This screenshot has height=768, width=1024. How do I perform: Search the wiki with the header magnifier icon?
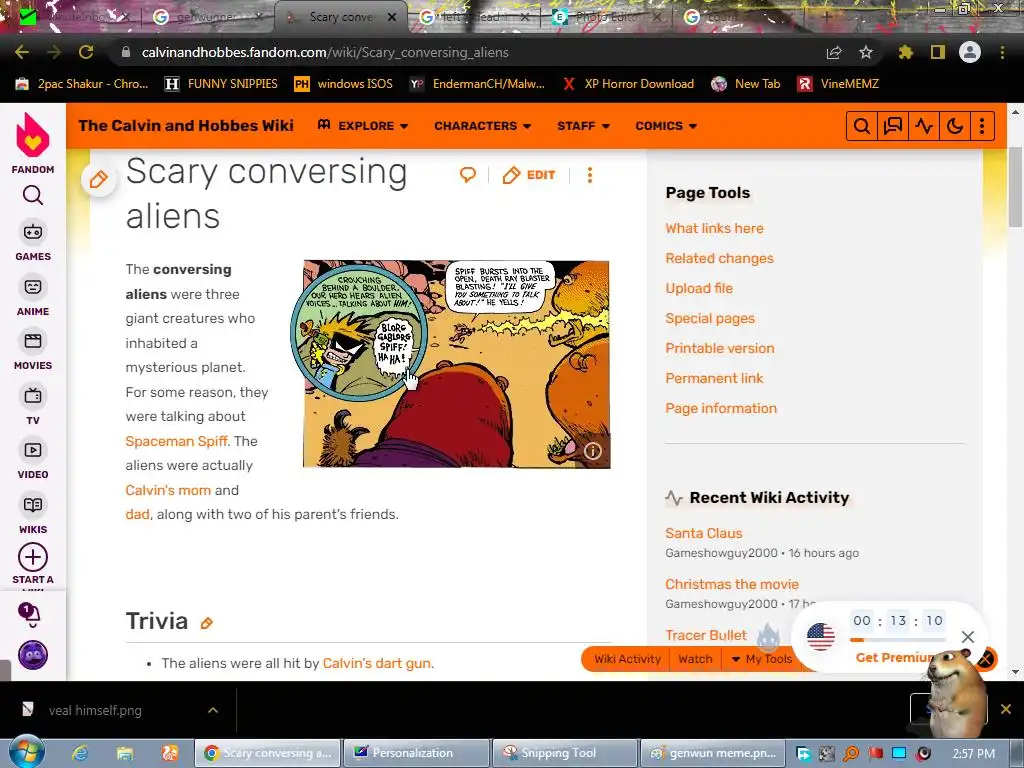coord(861,126)
